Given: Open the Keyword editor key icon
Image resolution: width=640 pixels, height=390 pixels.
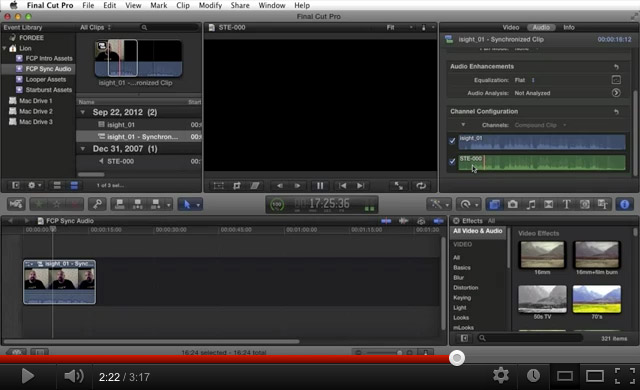Looking at the screenshot, I should point(97,204).
